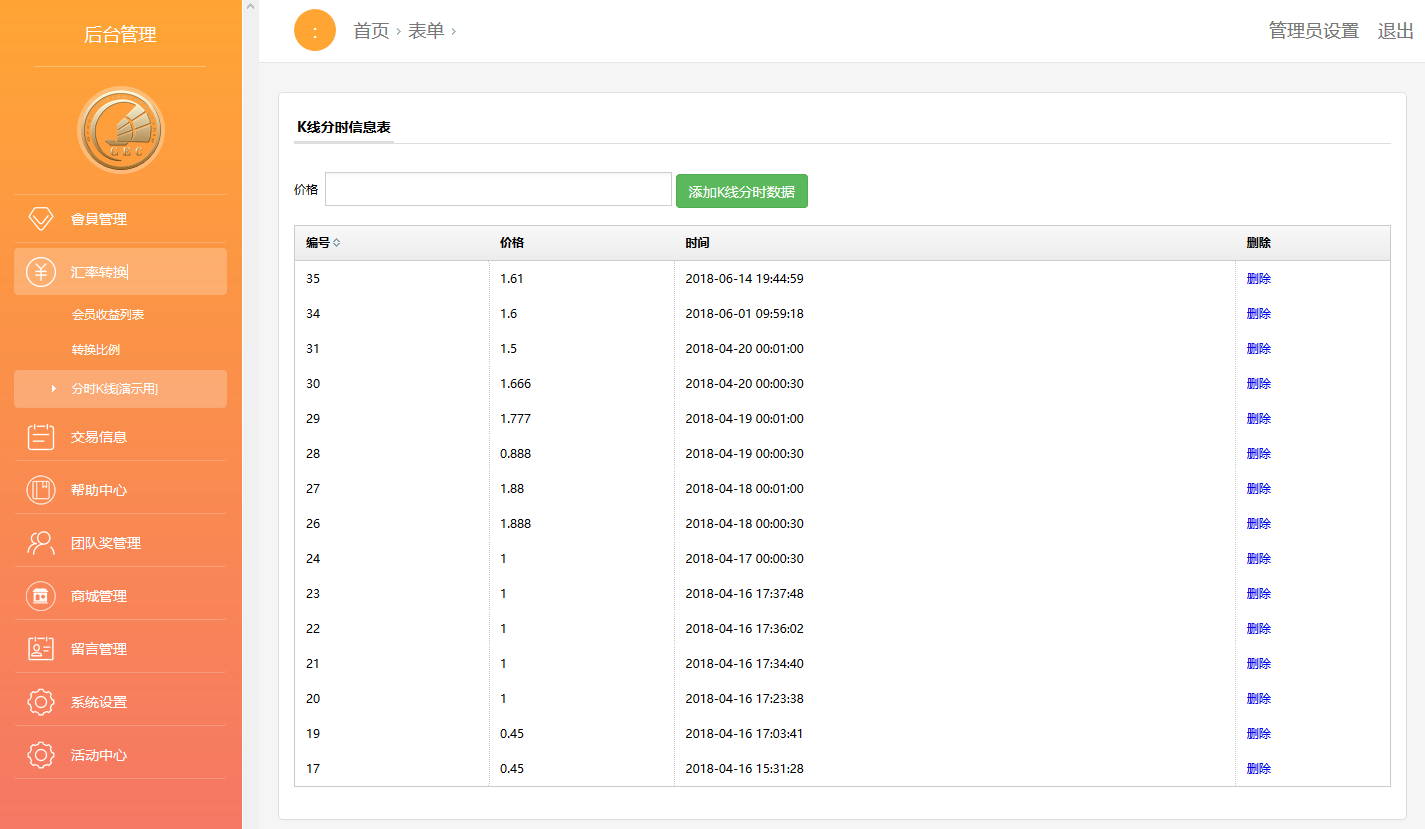Click 添加K线分时数据 green button
Screen dimensions: 1425x829
(x=741, y=191)
